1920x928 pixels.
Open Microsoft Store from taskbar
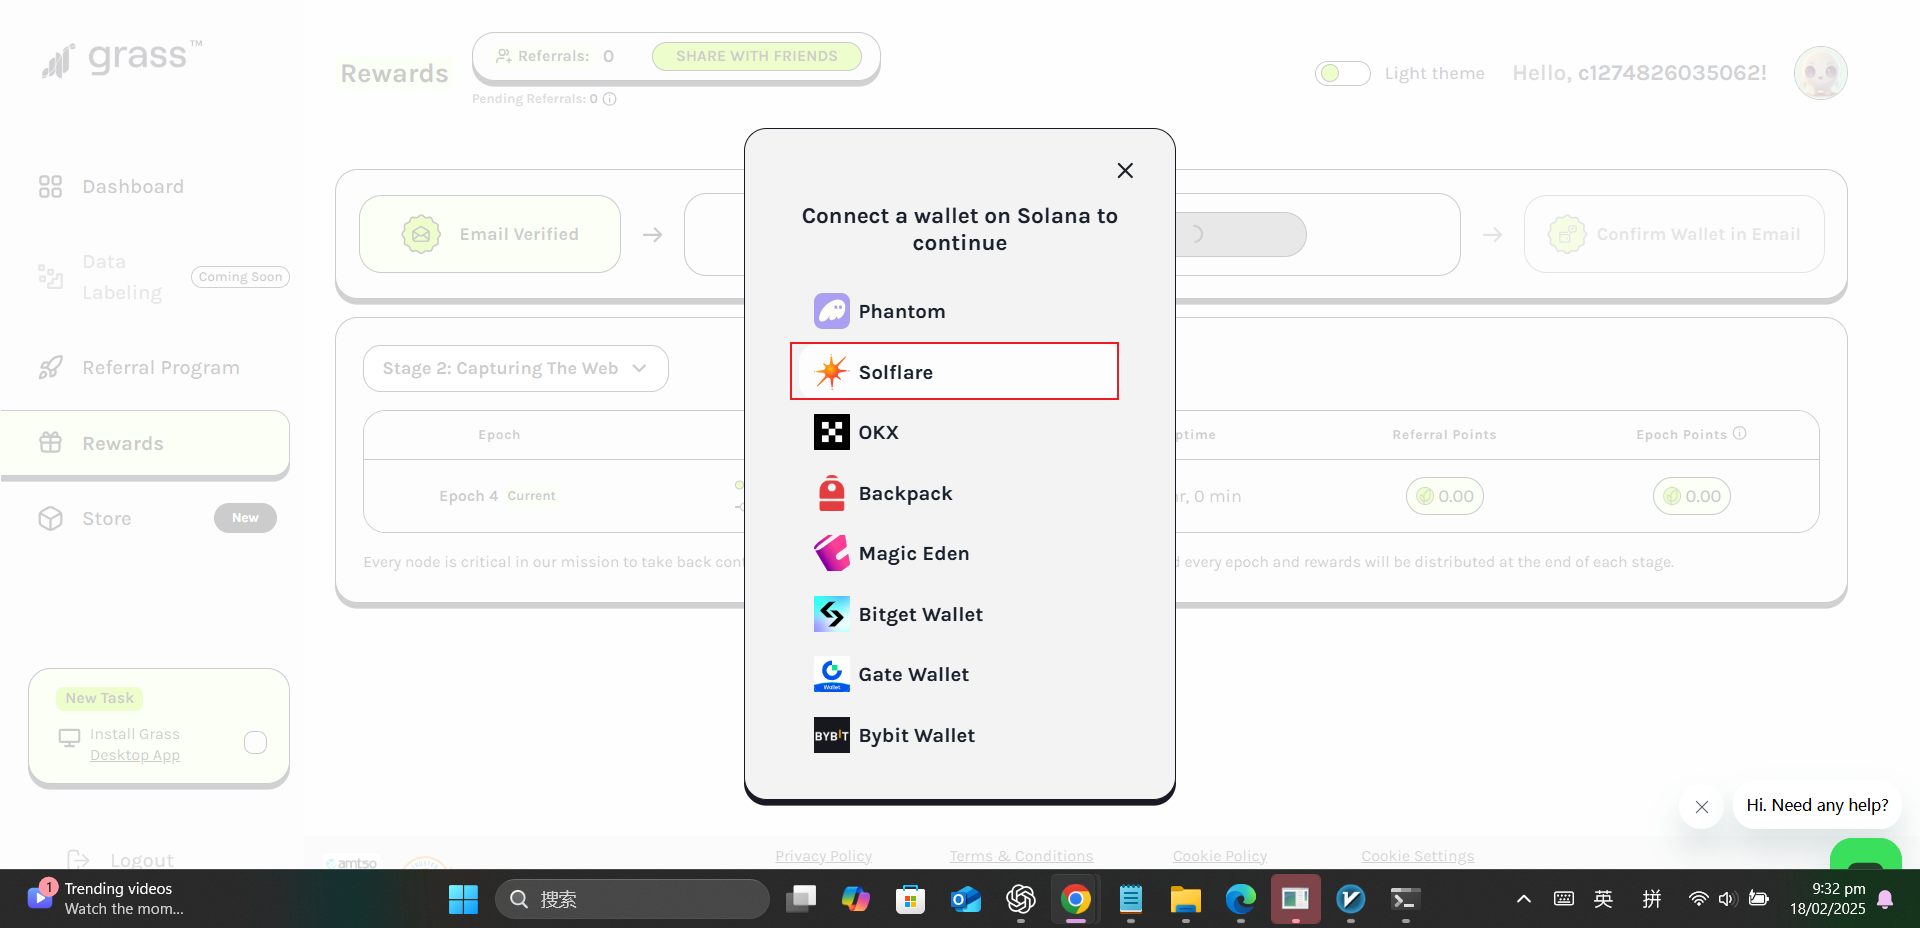pos(910,899)
